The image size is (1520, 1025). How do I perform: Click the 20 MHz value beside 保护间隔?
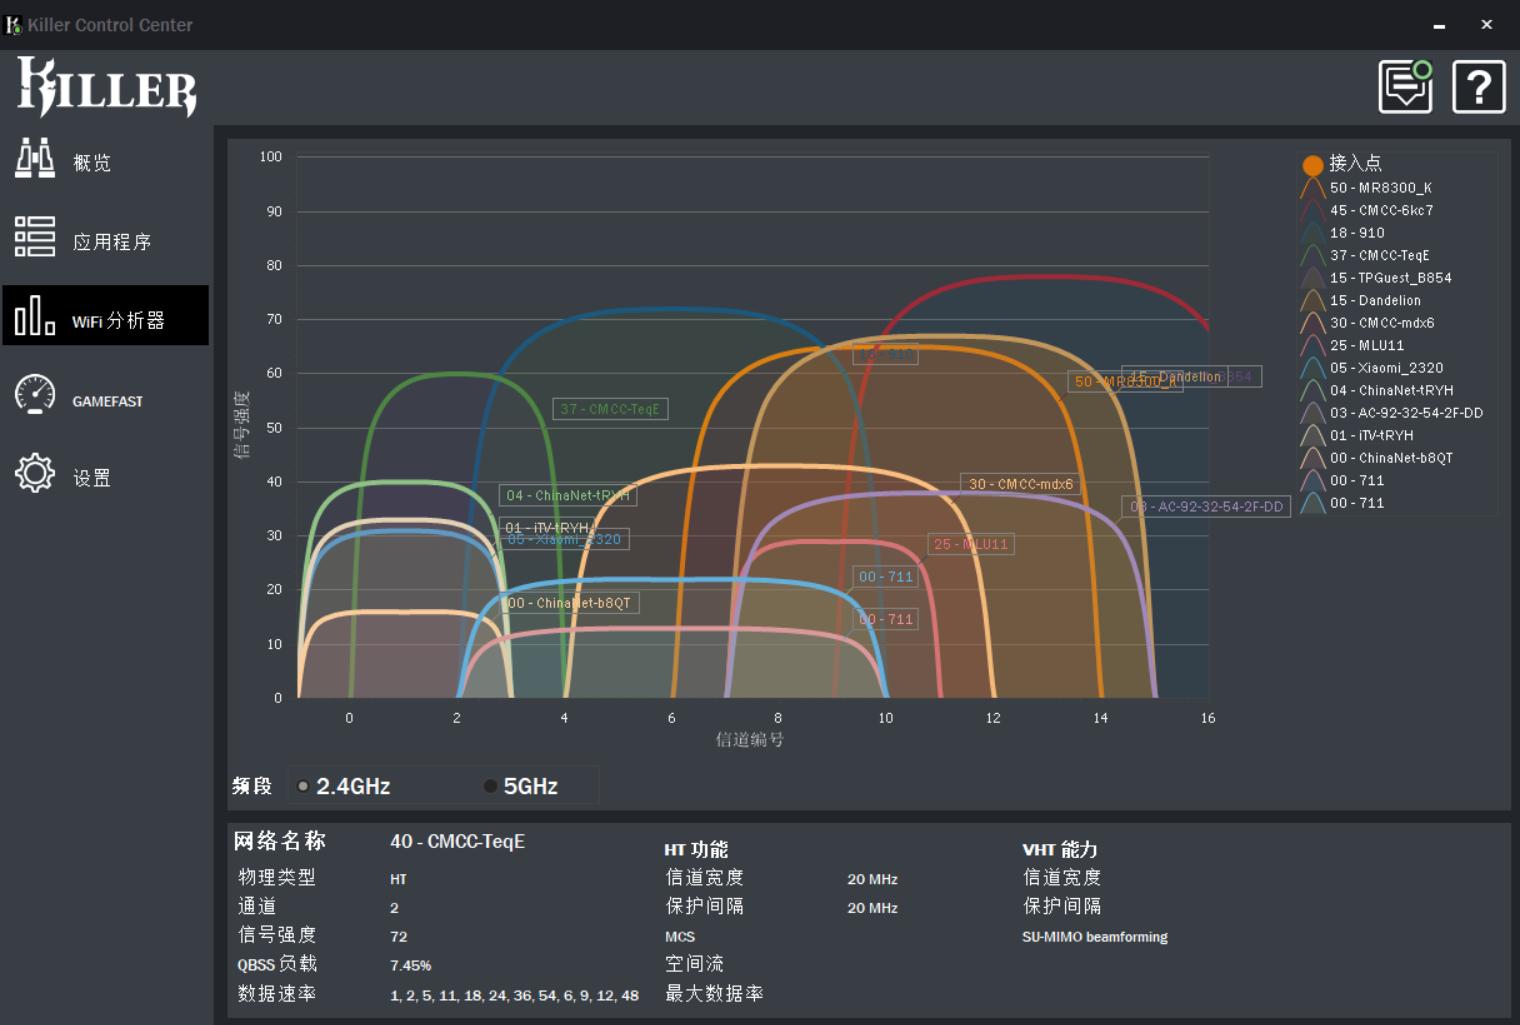pos(872,908)
